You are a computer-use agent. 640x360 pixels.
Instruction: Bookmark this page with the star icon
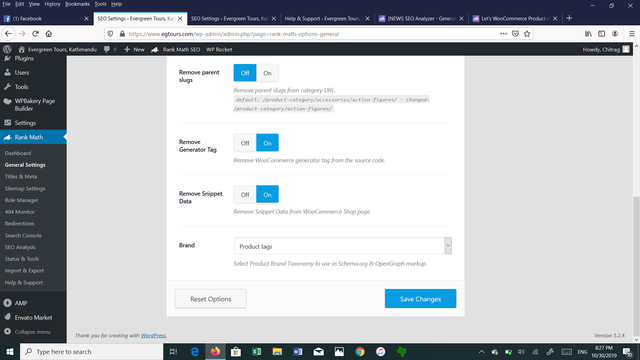tap(527, 34)
